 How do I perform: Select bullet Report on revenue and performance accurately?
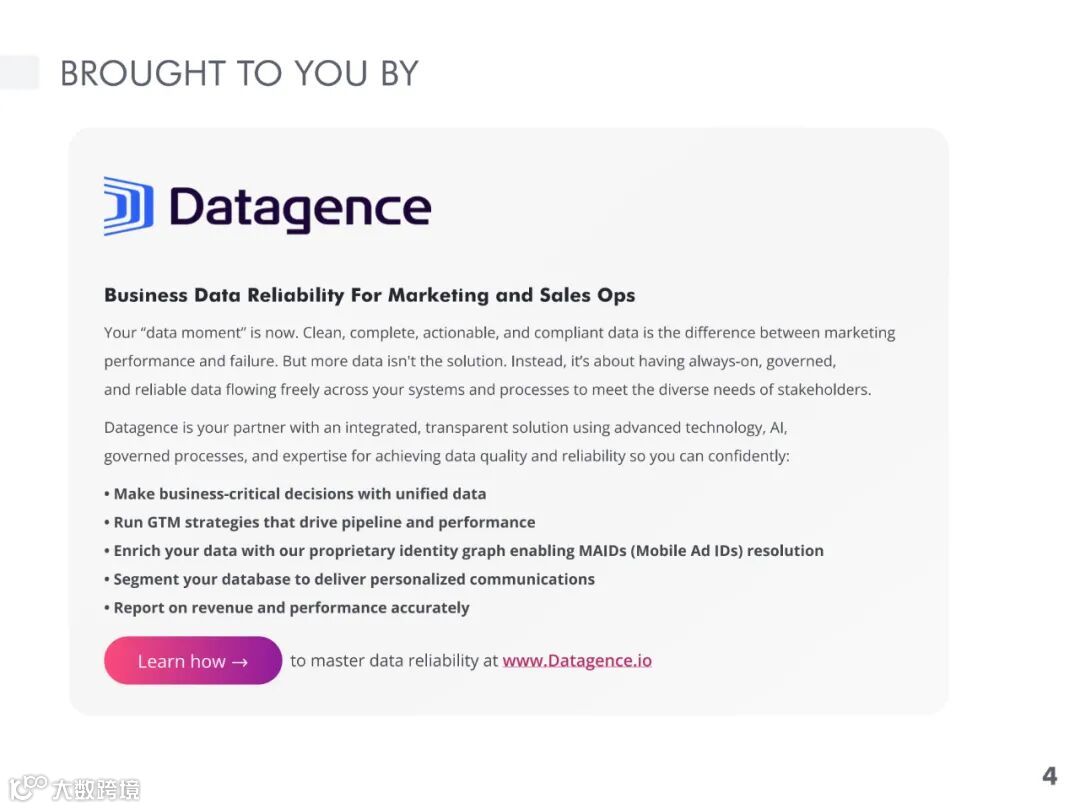coord(287,608)
